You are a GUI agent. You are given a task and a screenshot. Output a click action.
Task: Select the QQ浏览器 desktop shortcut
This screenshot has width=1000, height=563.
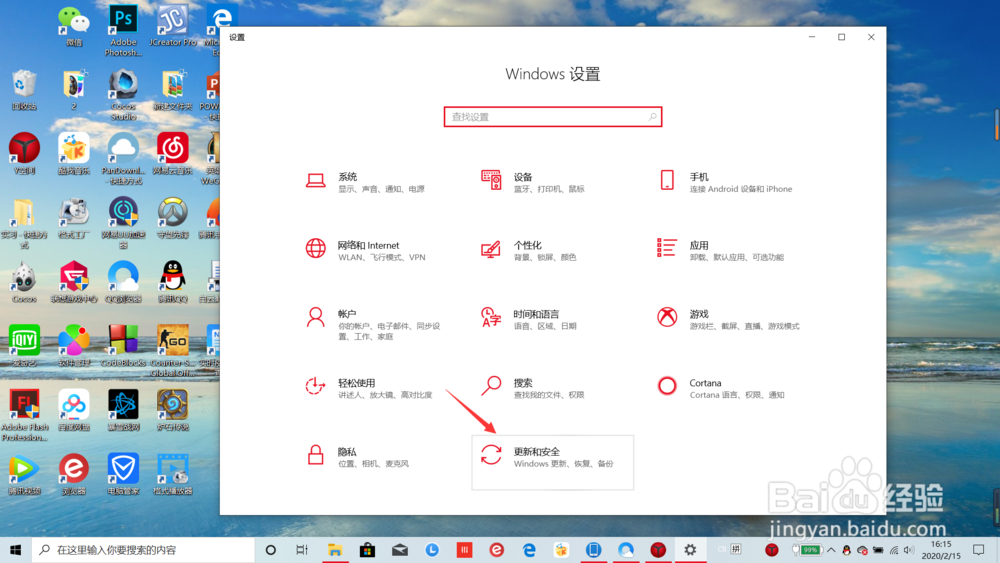123,282
